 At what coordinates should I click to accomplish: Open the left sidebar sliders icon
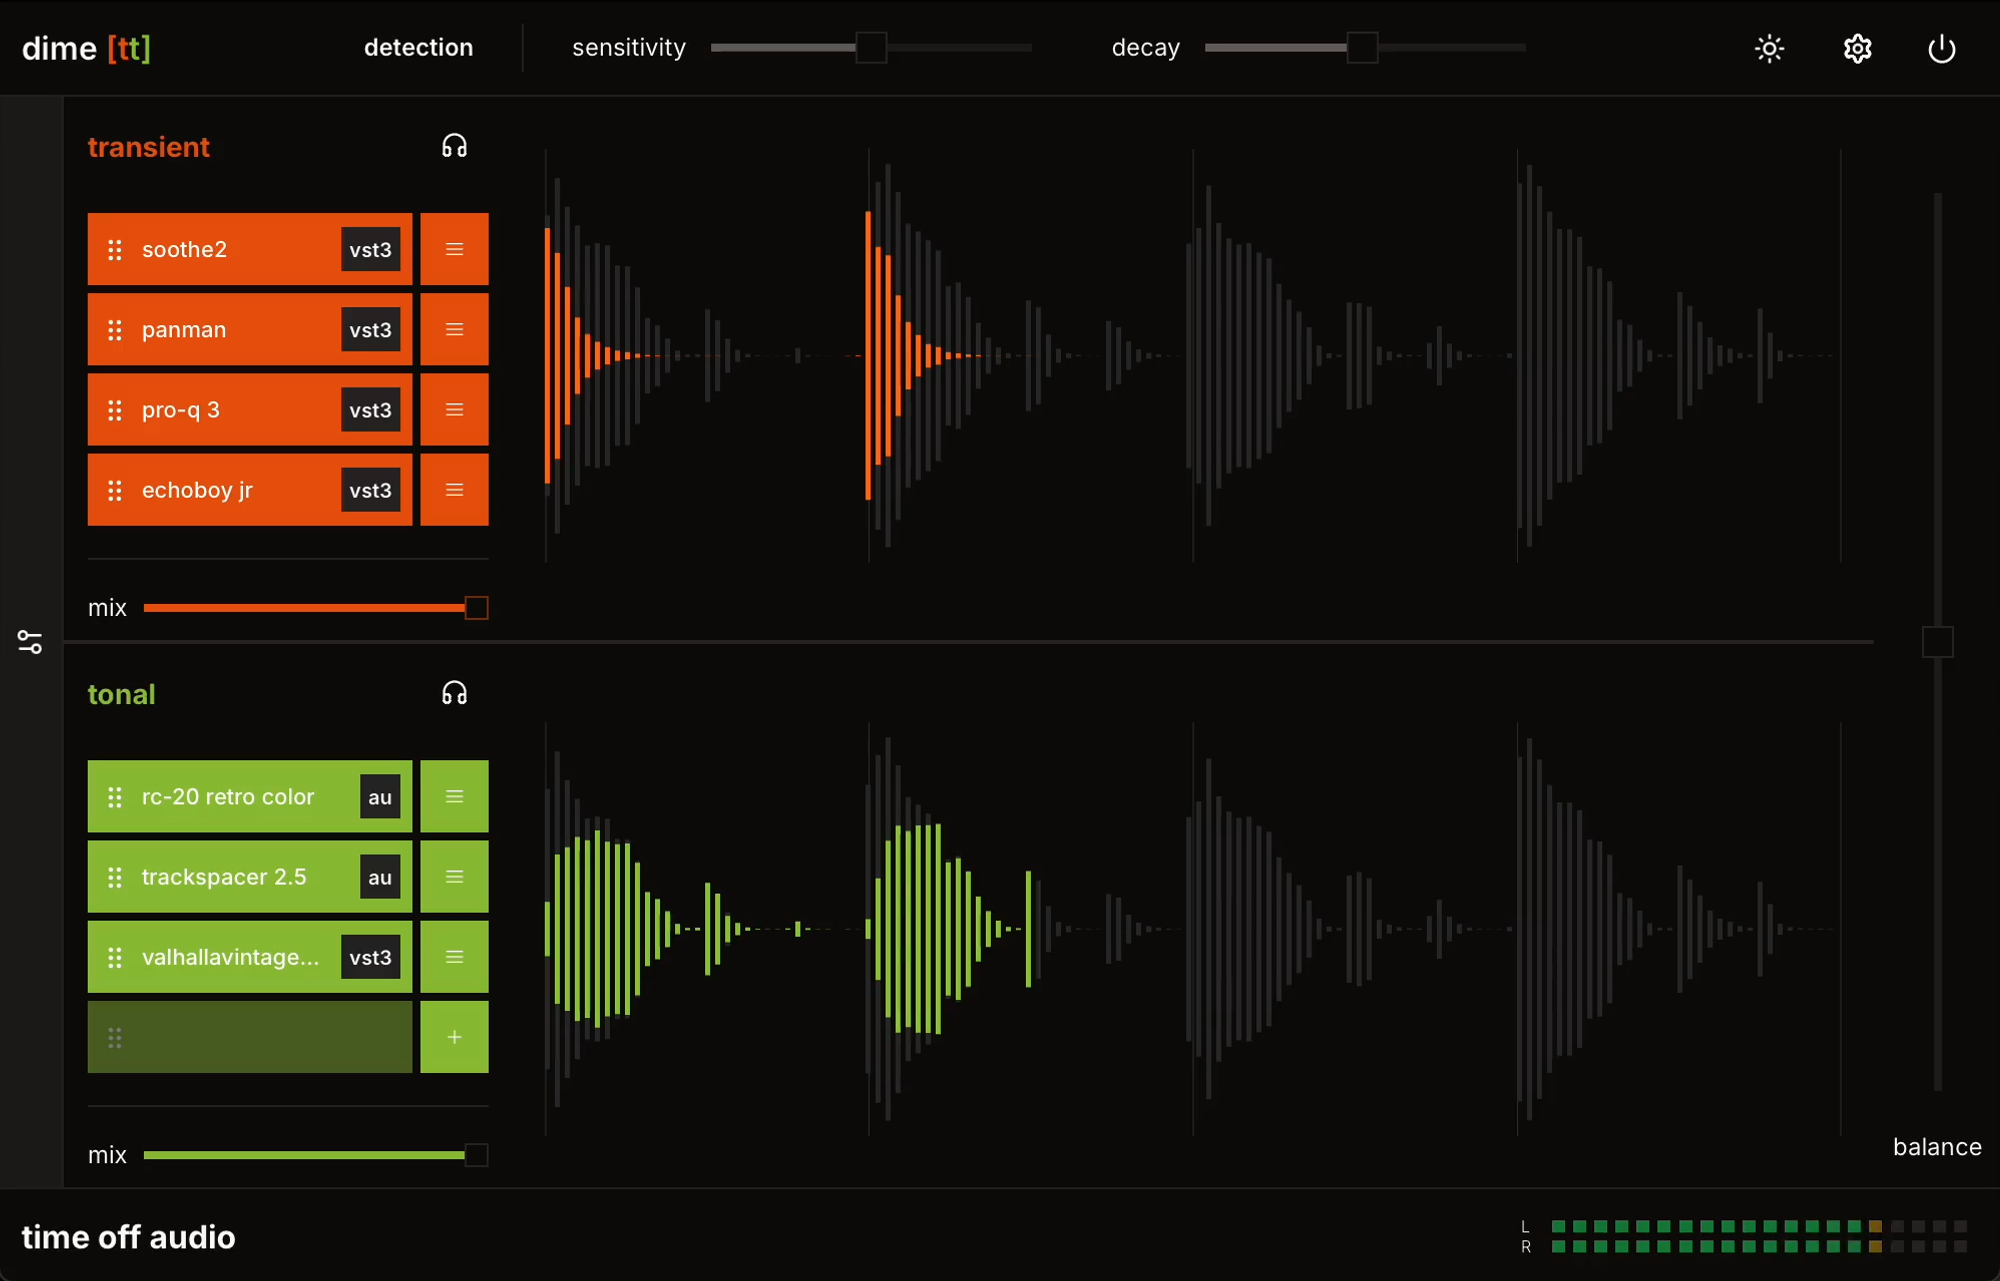click(30, 642)
